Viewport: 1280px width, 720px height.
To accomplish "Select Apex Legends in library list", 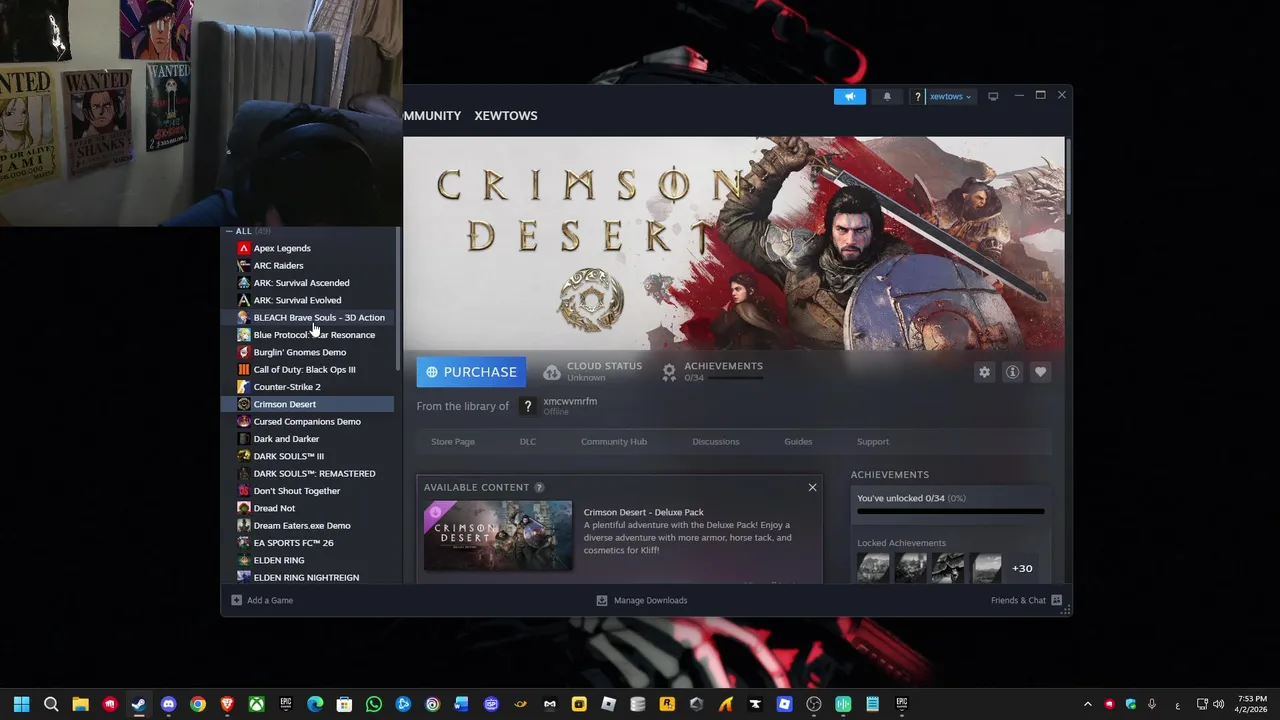I will tap(308, 248).
